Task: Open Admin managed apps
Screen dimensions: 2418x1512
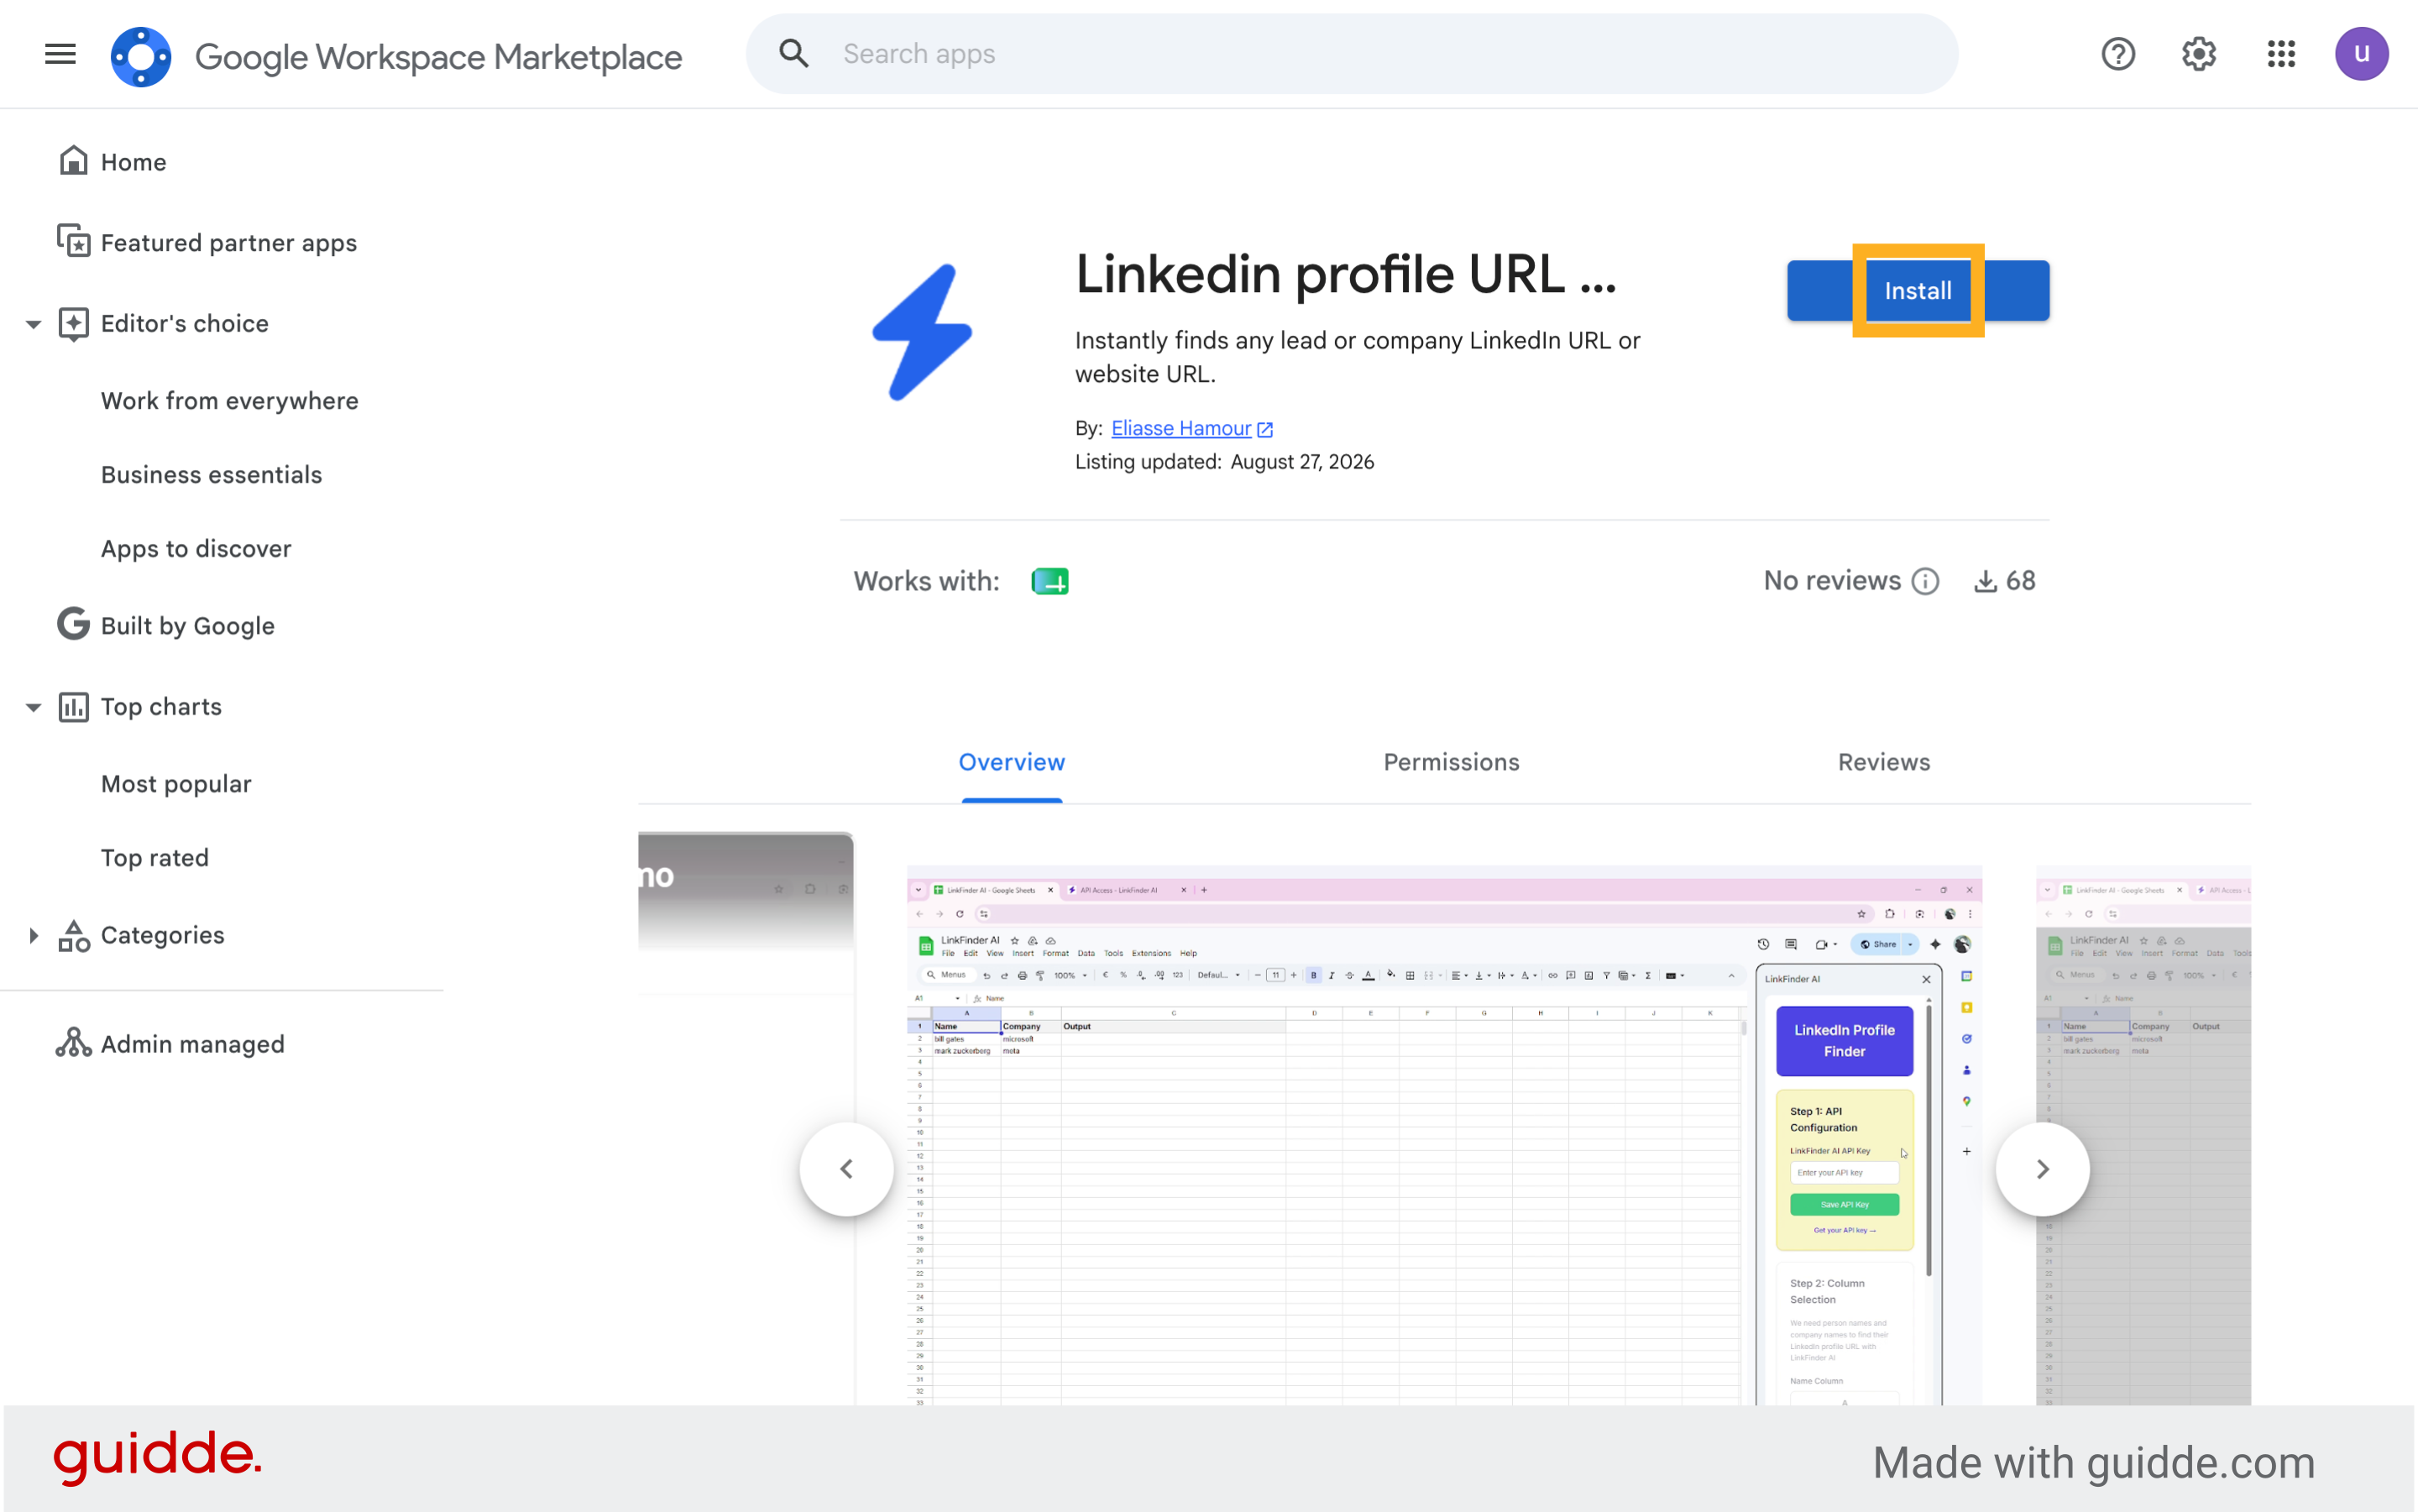Action: click(192, 1045)
